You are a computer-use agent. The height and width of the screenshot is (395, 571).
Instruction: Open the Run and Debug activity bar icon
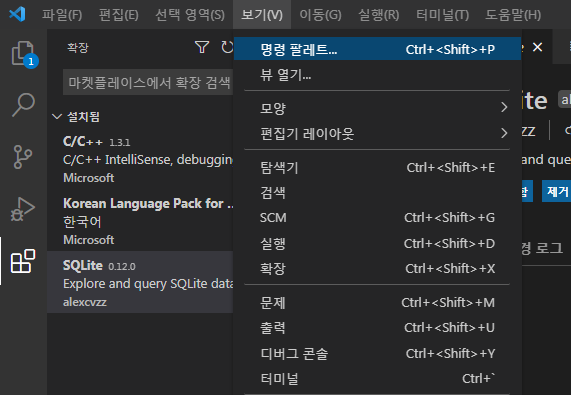point(23,209)
